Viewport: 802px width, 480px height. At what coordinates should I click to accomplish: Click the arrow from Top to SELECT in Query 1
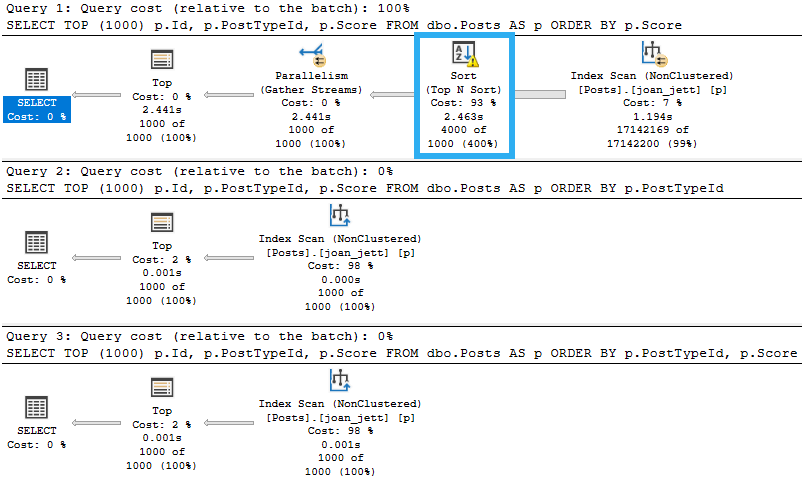(96, 95)
